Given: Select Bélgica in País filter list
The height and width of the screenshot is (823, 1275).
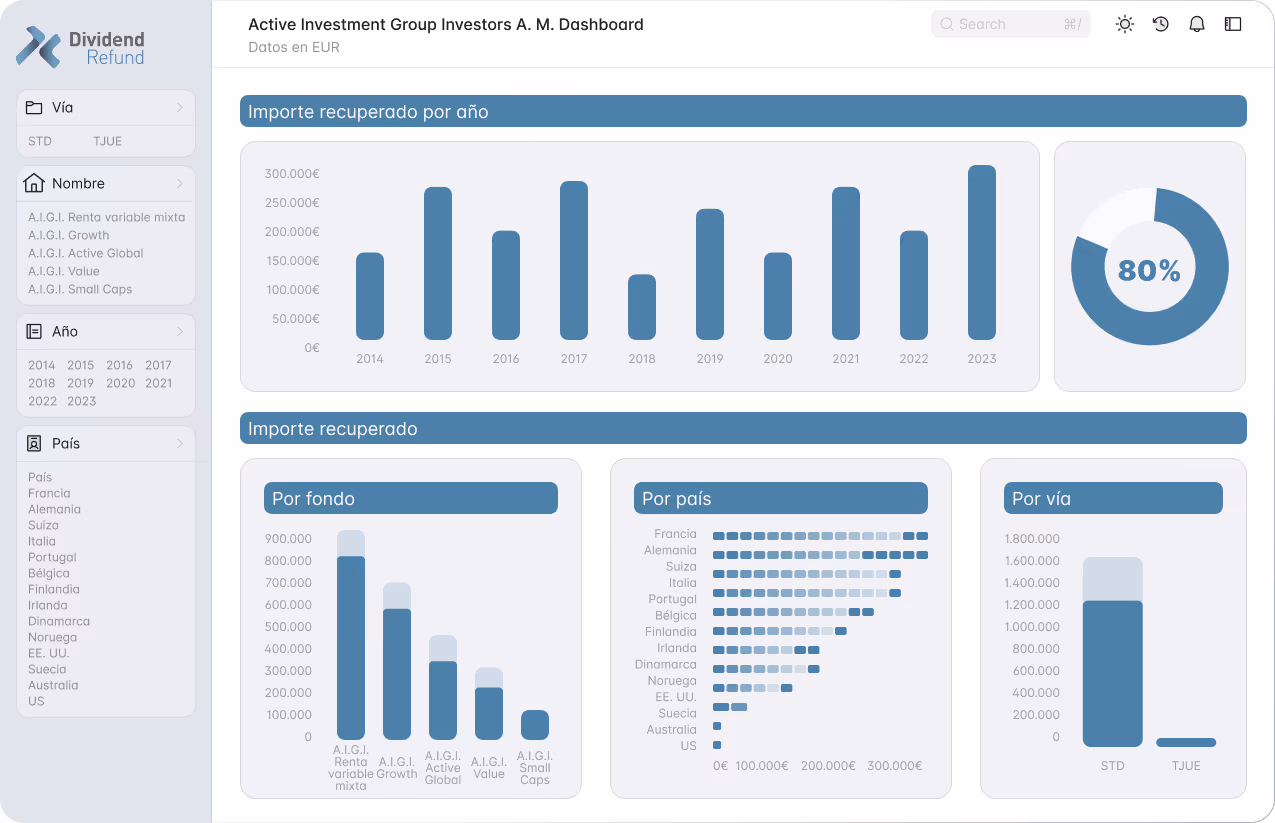Looking at the screenshot, I should click(x=49, y=573).
